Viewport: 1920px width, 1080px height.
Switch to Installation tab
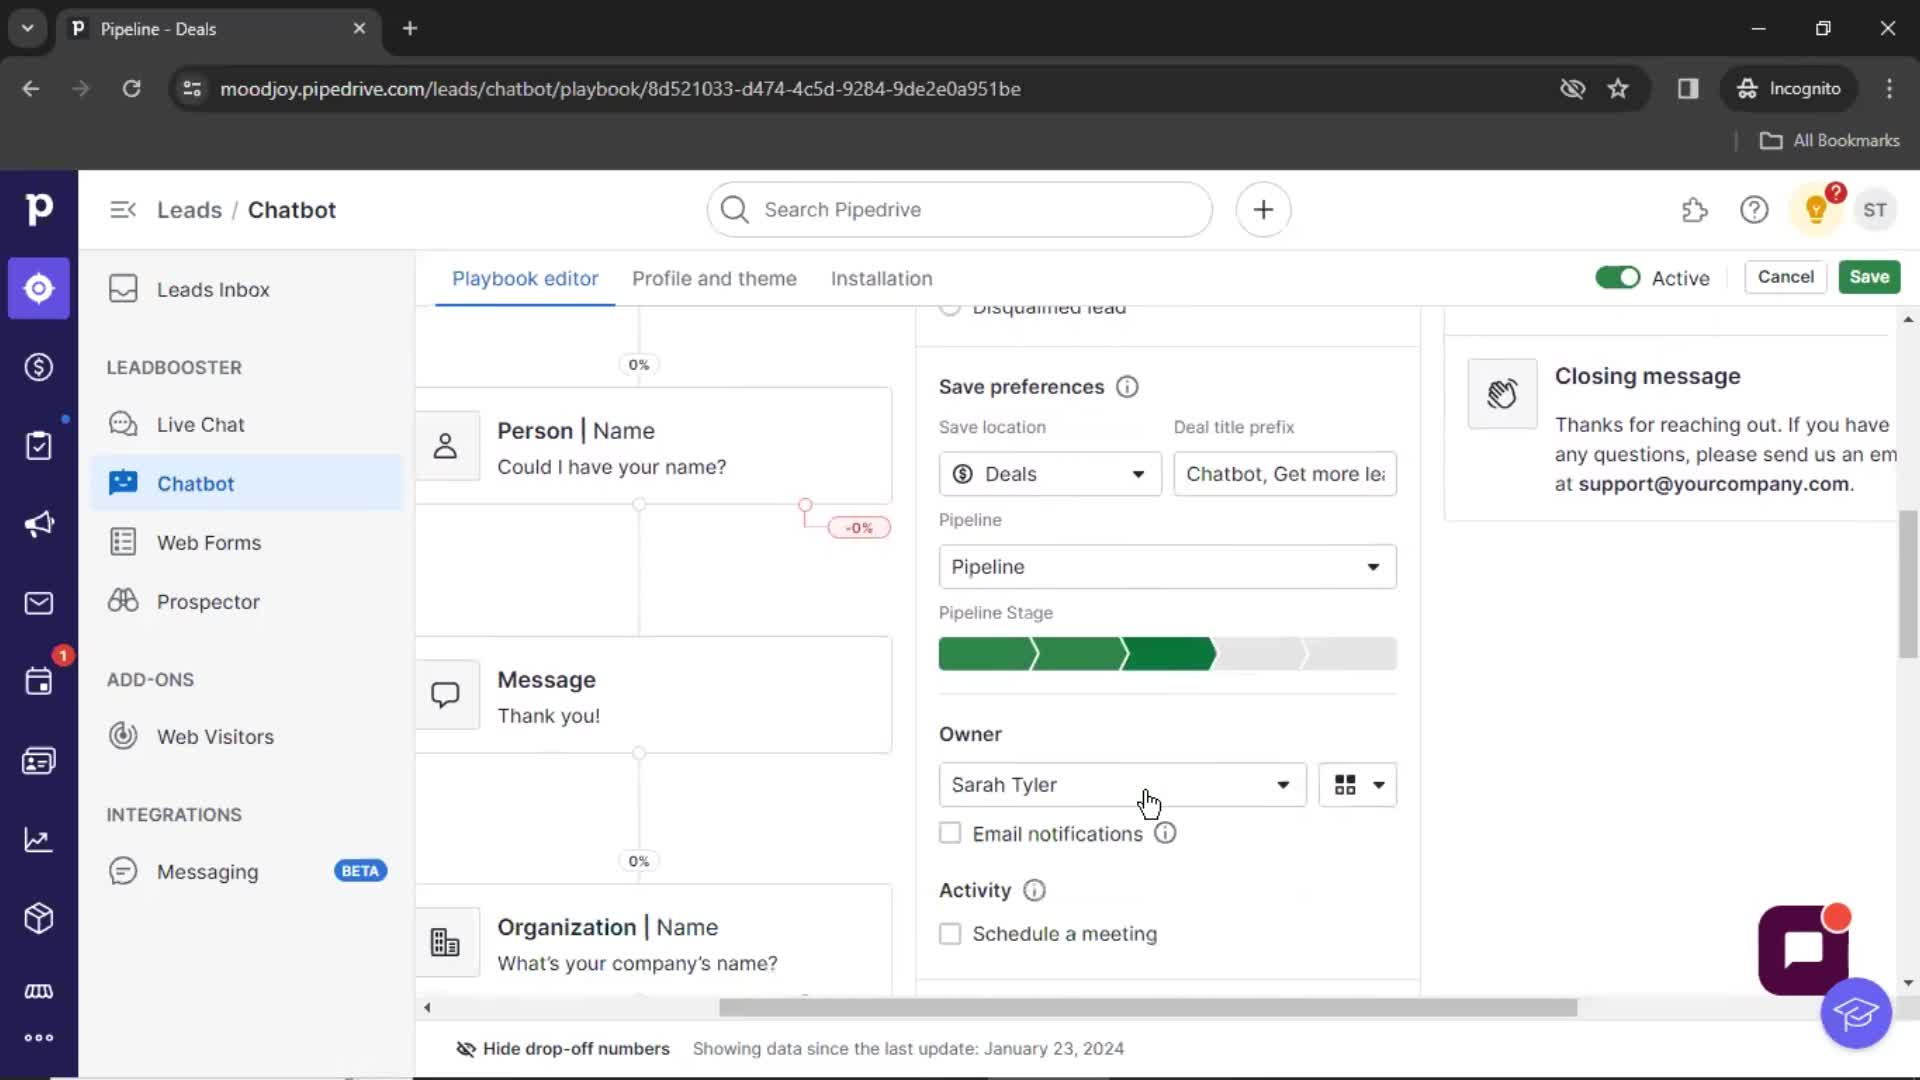point(881,278)
